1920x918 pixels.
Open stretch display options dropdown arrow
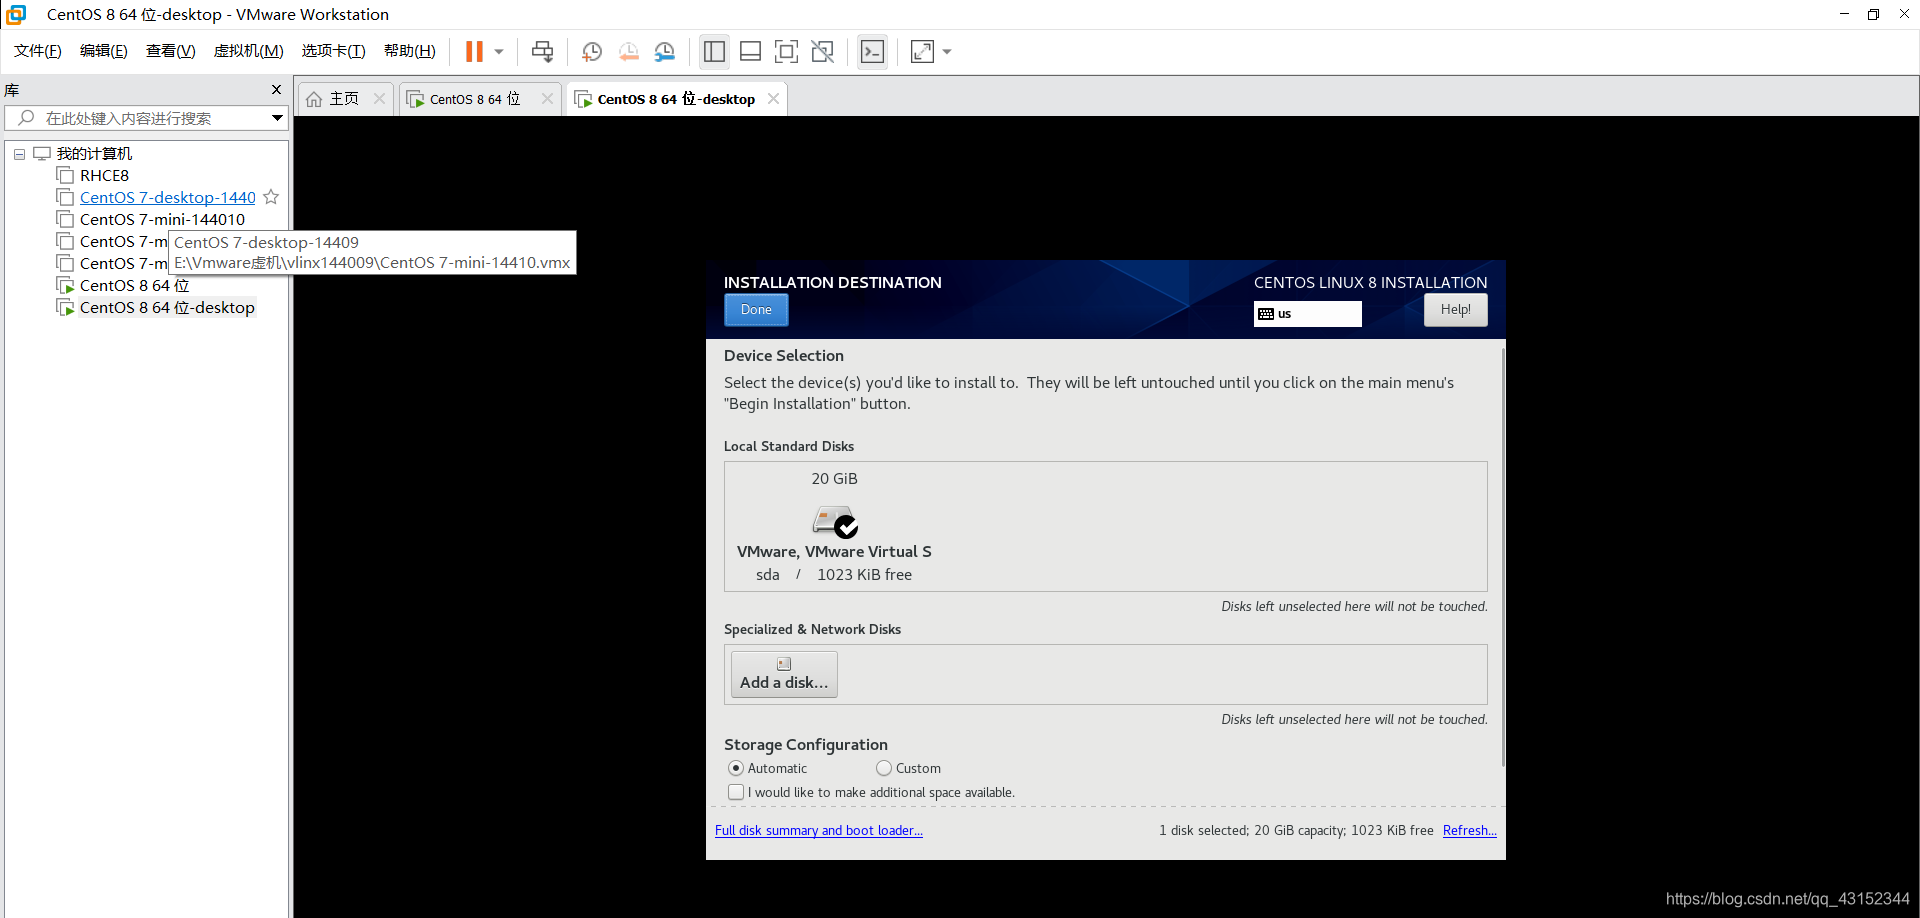(x=947, y=52)
